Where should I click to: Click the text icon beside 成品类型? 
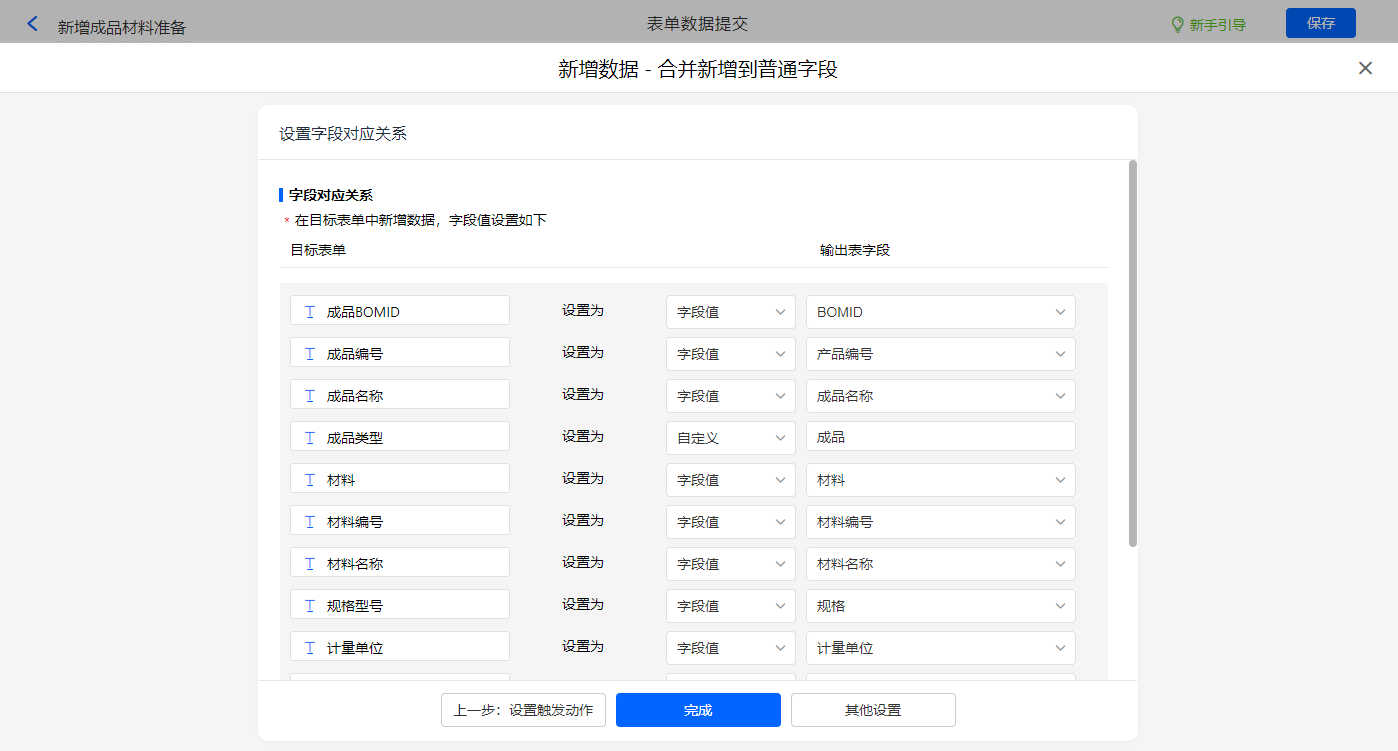pos(310,438)
